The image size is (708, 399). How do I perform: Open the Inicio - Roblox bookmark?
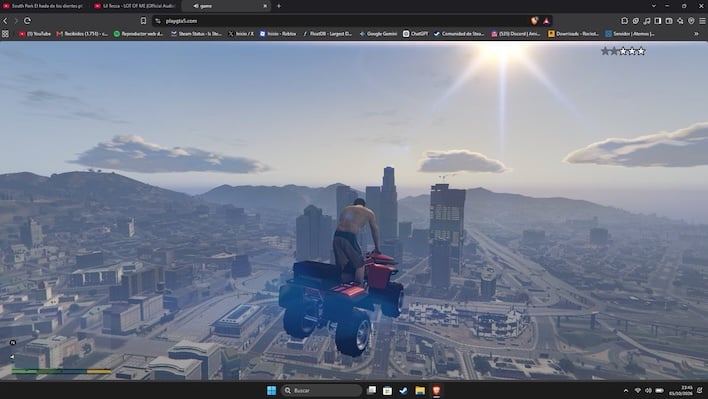click(278, 34)
